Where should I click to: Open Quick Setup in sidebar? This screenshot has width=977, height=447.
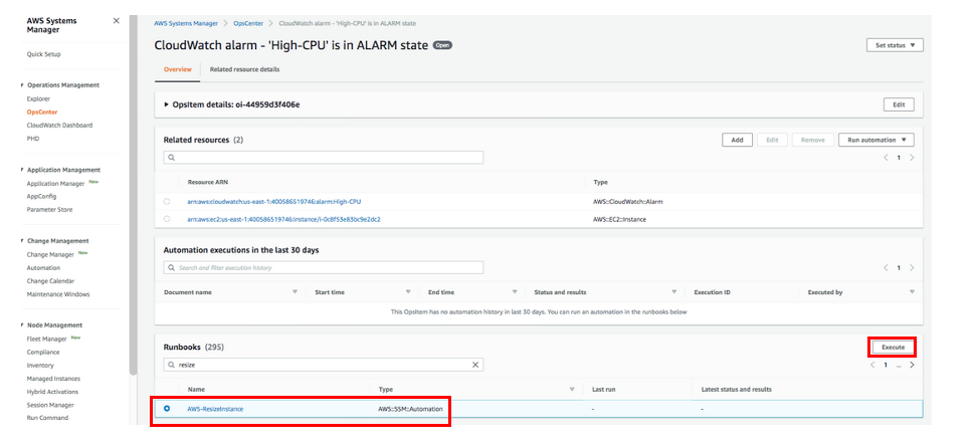[44, 54]
